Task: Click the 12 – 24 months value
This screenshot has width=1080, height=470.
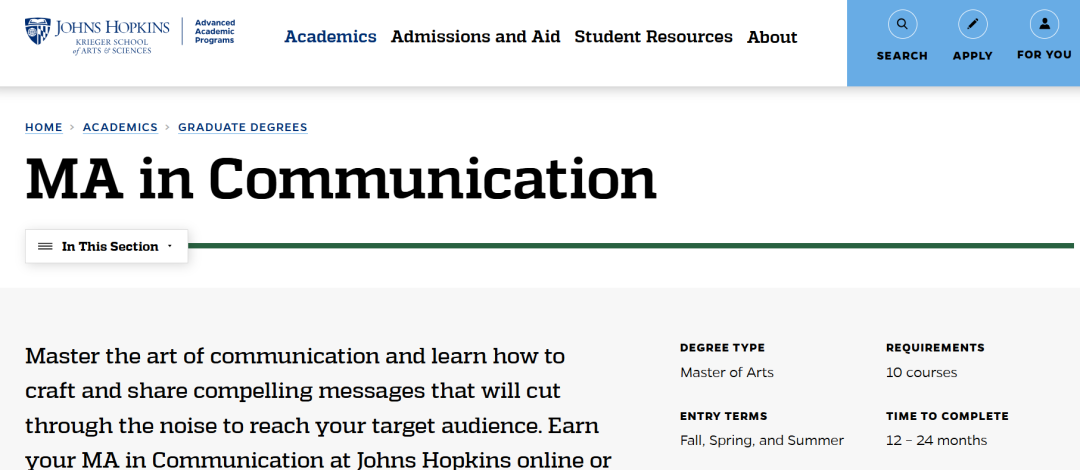Action: (937, 441)
